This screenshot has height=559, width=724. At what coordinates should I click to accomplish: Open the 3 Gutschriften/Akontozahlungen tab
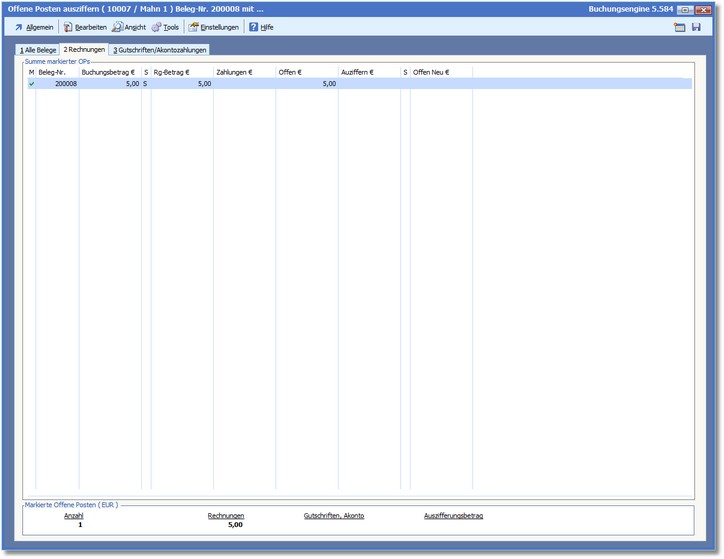tap(159, 49)
